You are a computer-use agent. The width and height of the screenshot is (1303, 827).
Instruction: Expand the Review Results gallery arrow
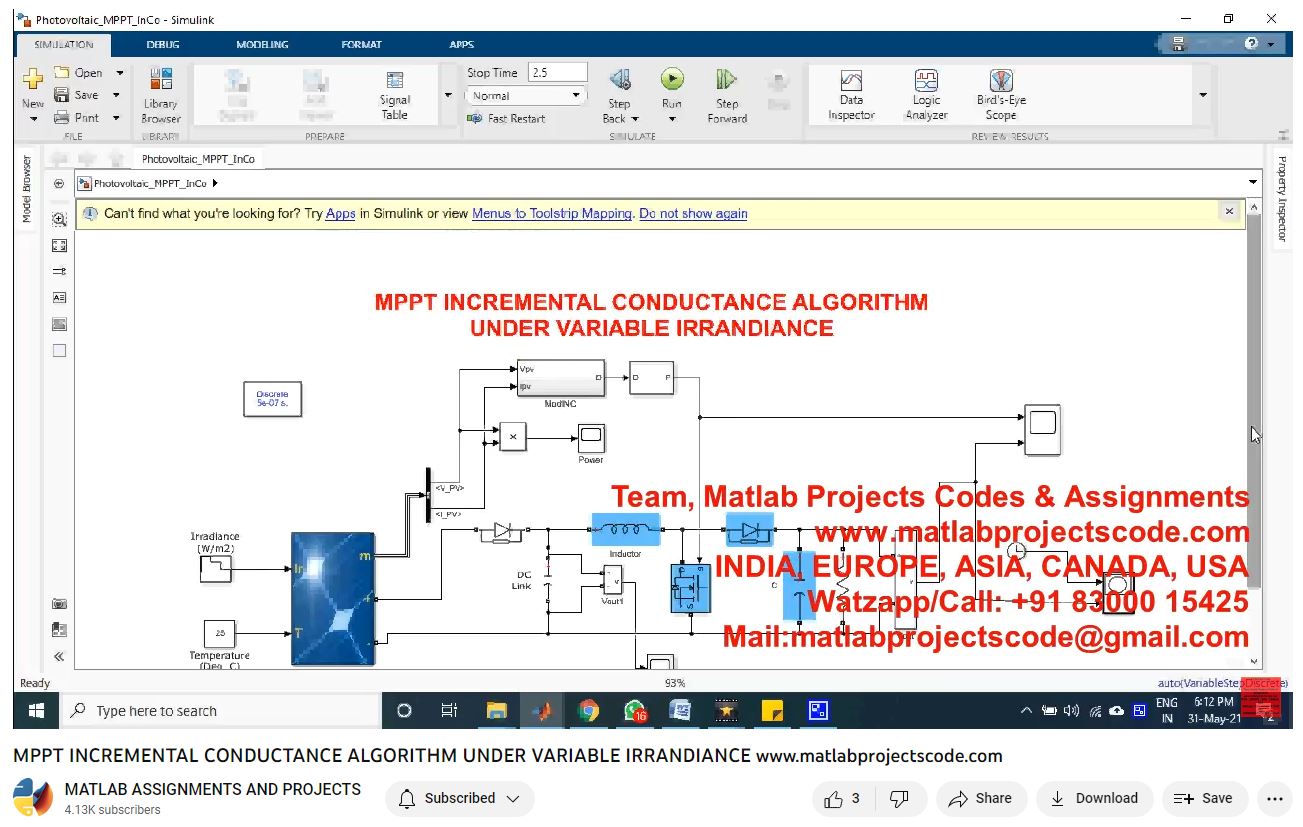point(1202,96)
